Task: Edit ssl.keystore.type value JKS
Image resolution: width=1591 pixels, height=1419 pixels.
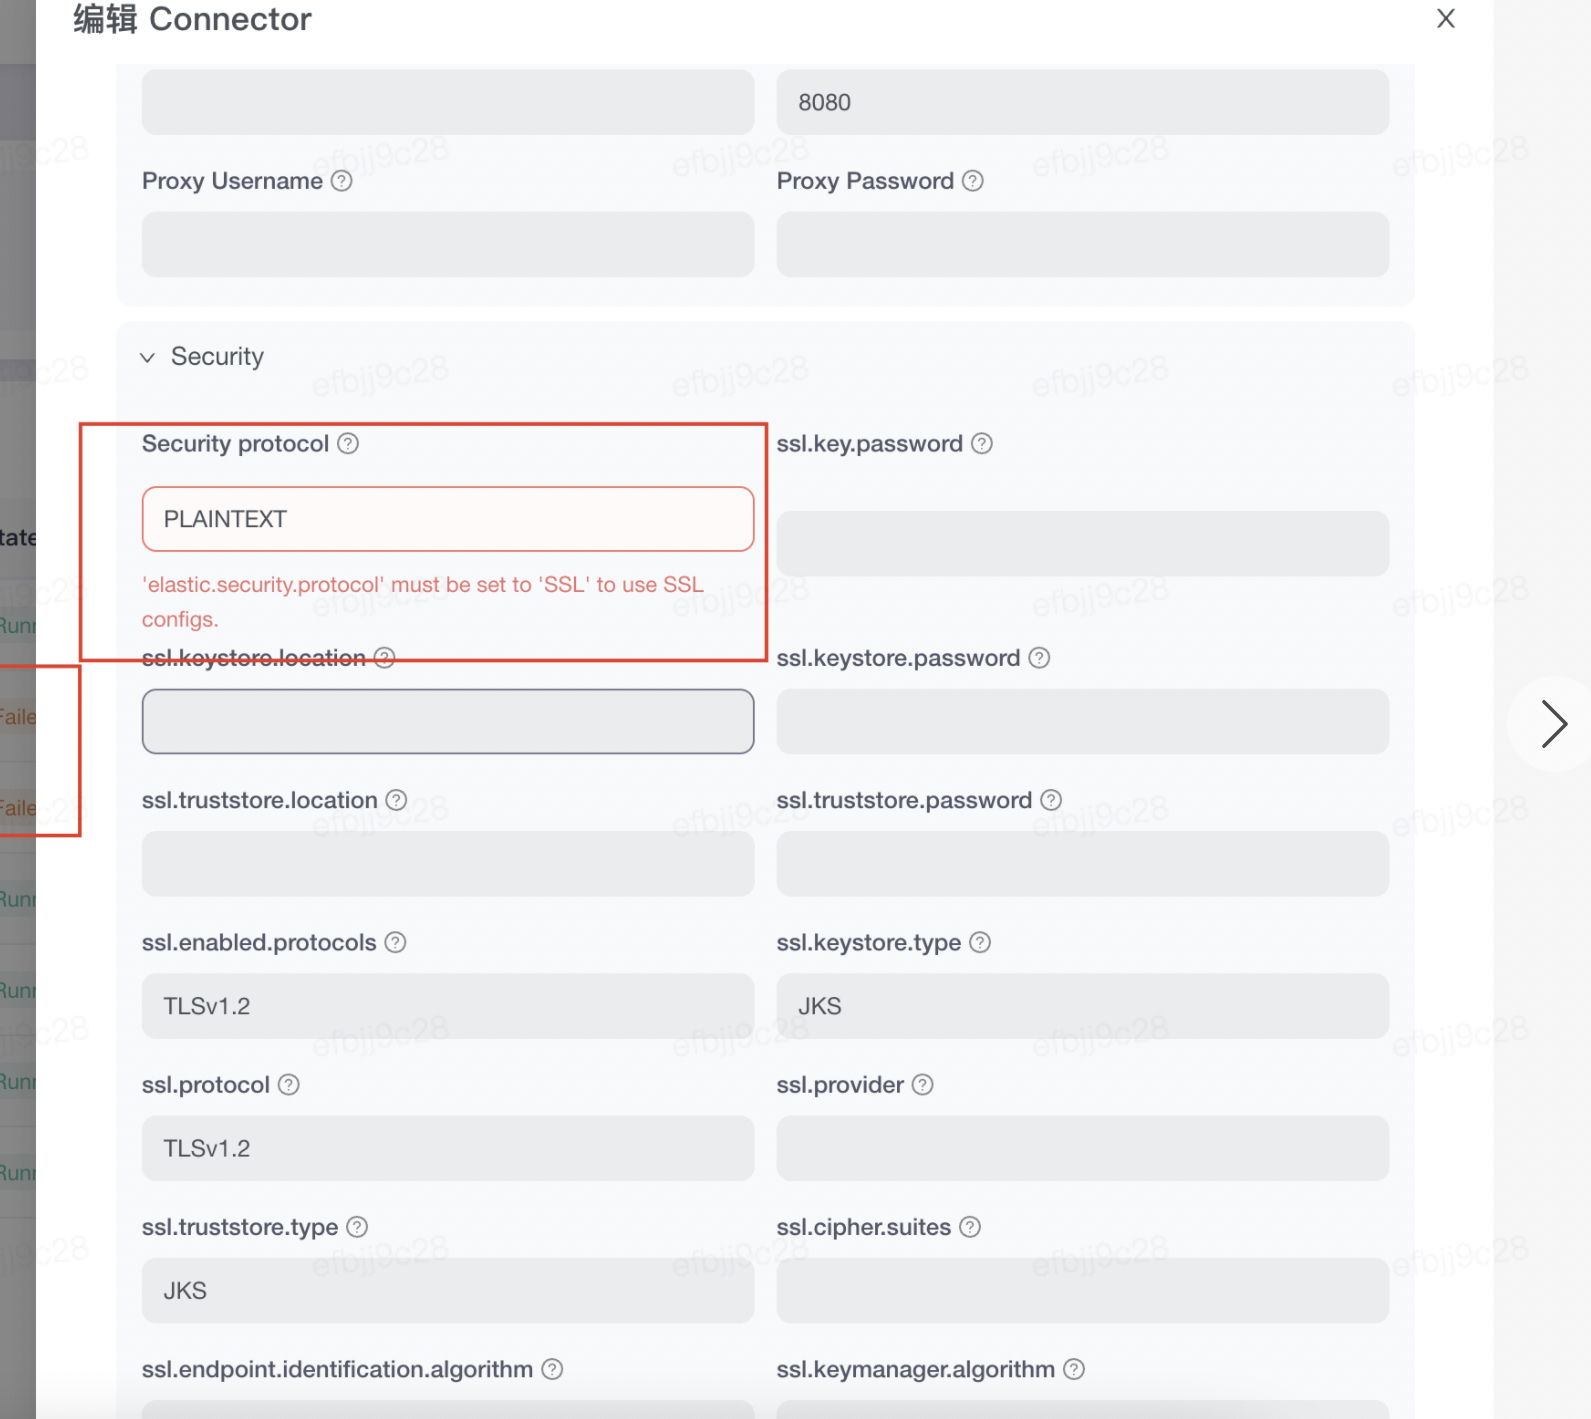Action: coord(1082,1006)
